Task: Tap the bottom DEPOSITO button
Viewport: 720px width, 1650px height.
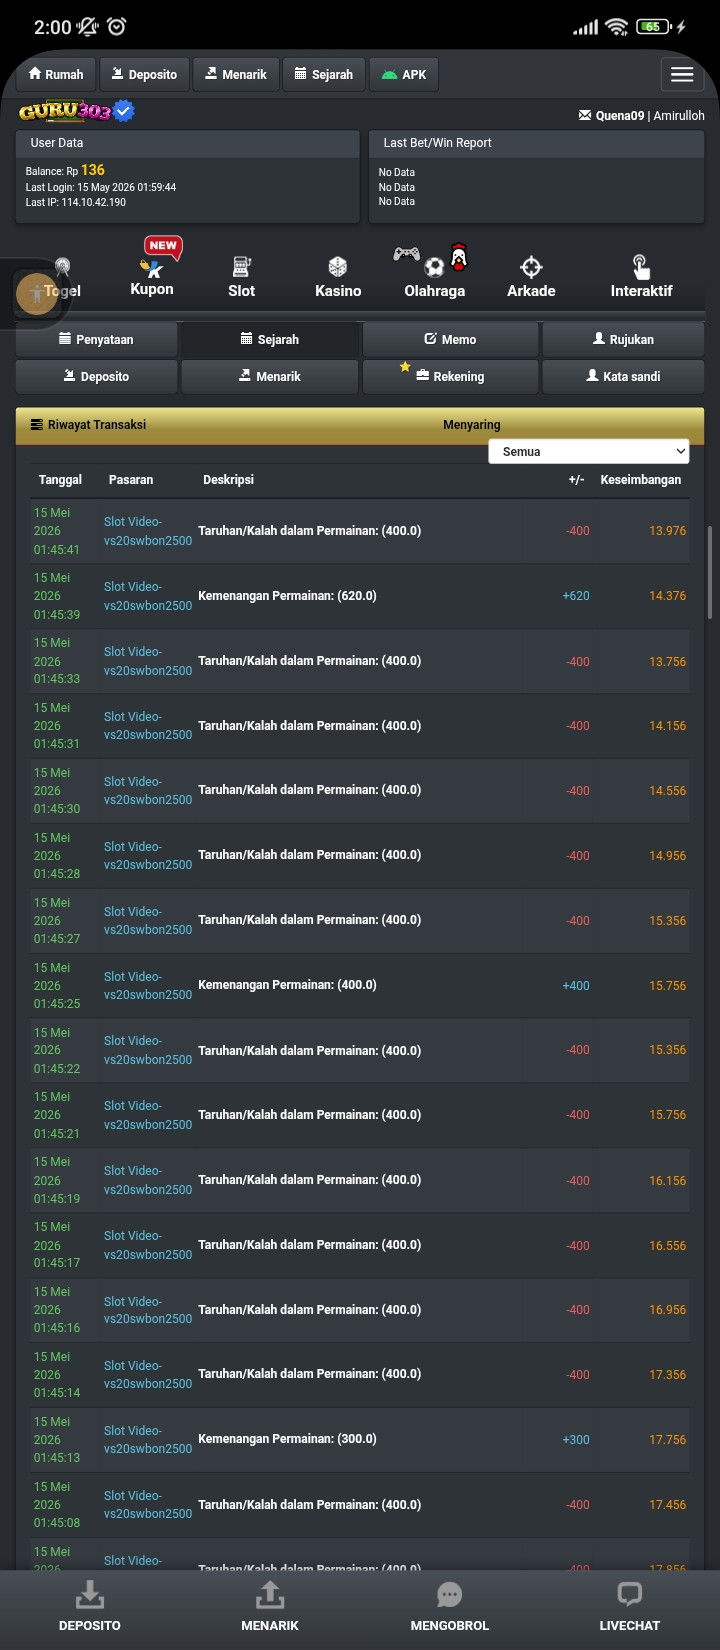Action: tap(90, 1606)
